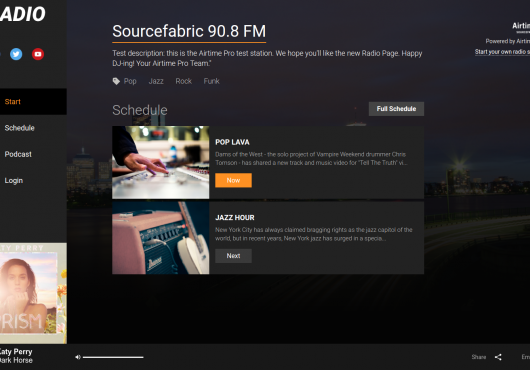Adjust the volume slider in player bar
The height and width of the screenshot is (370, 530).
(x=113, y=357)
